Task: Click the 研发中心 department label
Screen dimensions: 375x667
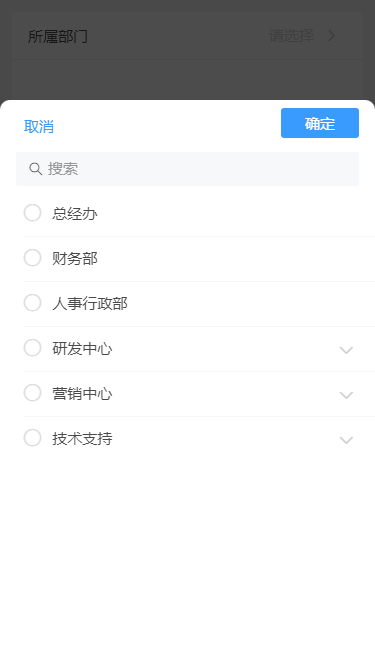Action: 82,349
